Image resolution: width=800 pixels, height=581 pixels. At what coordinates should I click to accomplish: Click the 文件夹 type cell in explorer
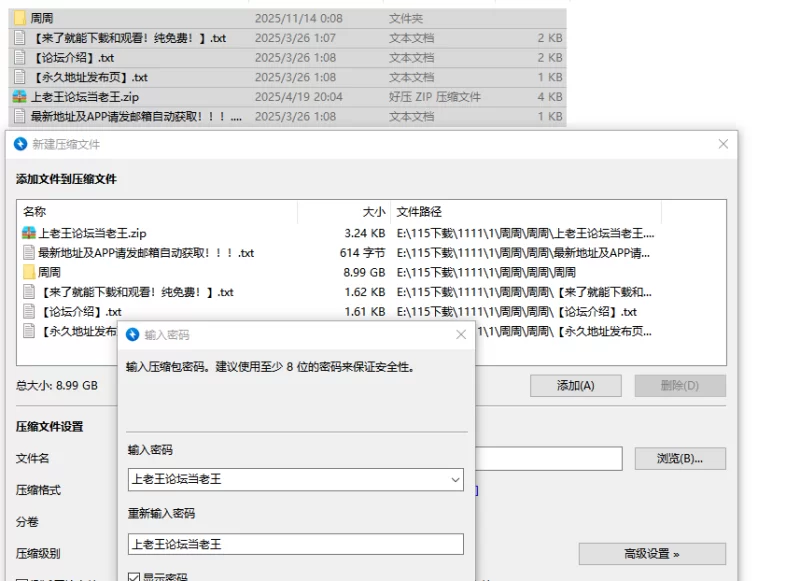pos(406,18)
